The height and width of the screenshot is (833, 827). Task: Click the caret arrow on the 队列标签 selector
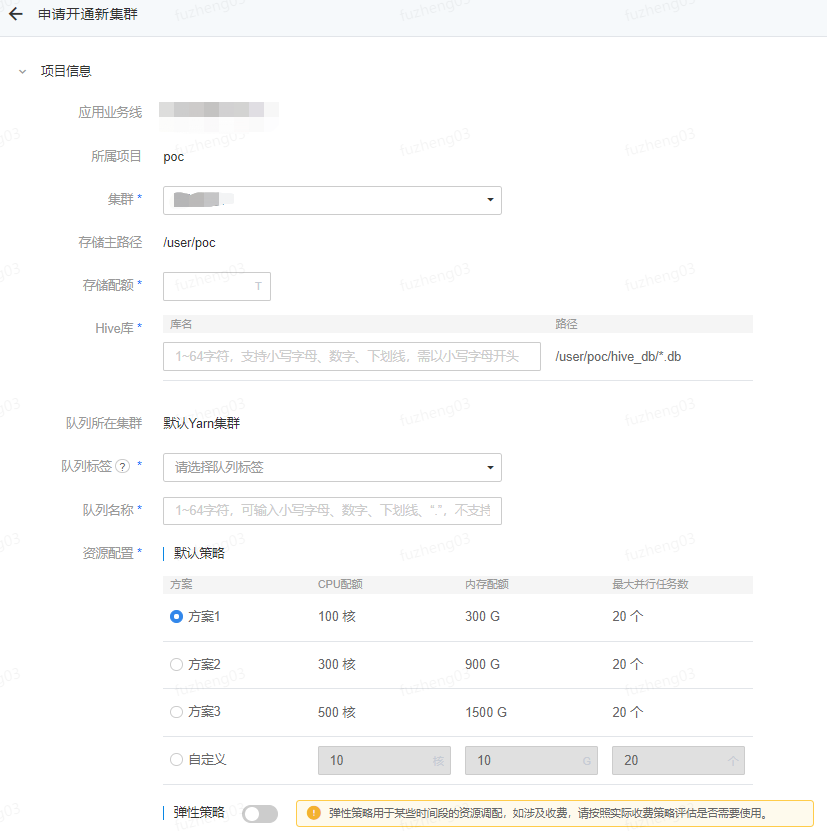(x=489, y=467)
